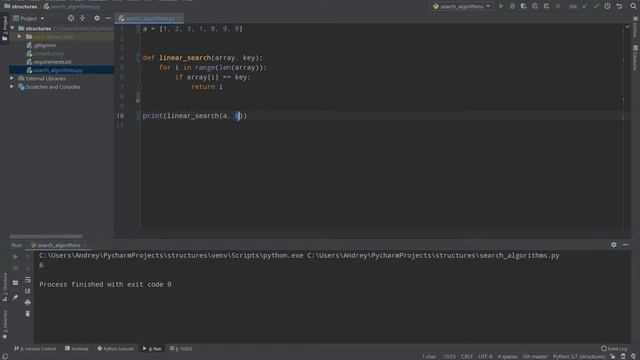Update project using the blue Git arrow
The height and width of the screenshot is (360, 640).
pos(585,7)
